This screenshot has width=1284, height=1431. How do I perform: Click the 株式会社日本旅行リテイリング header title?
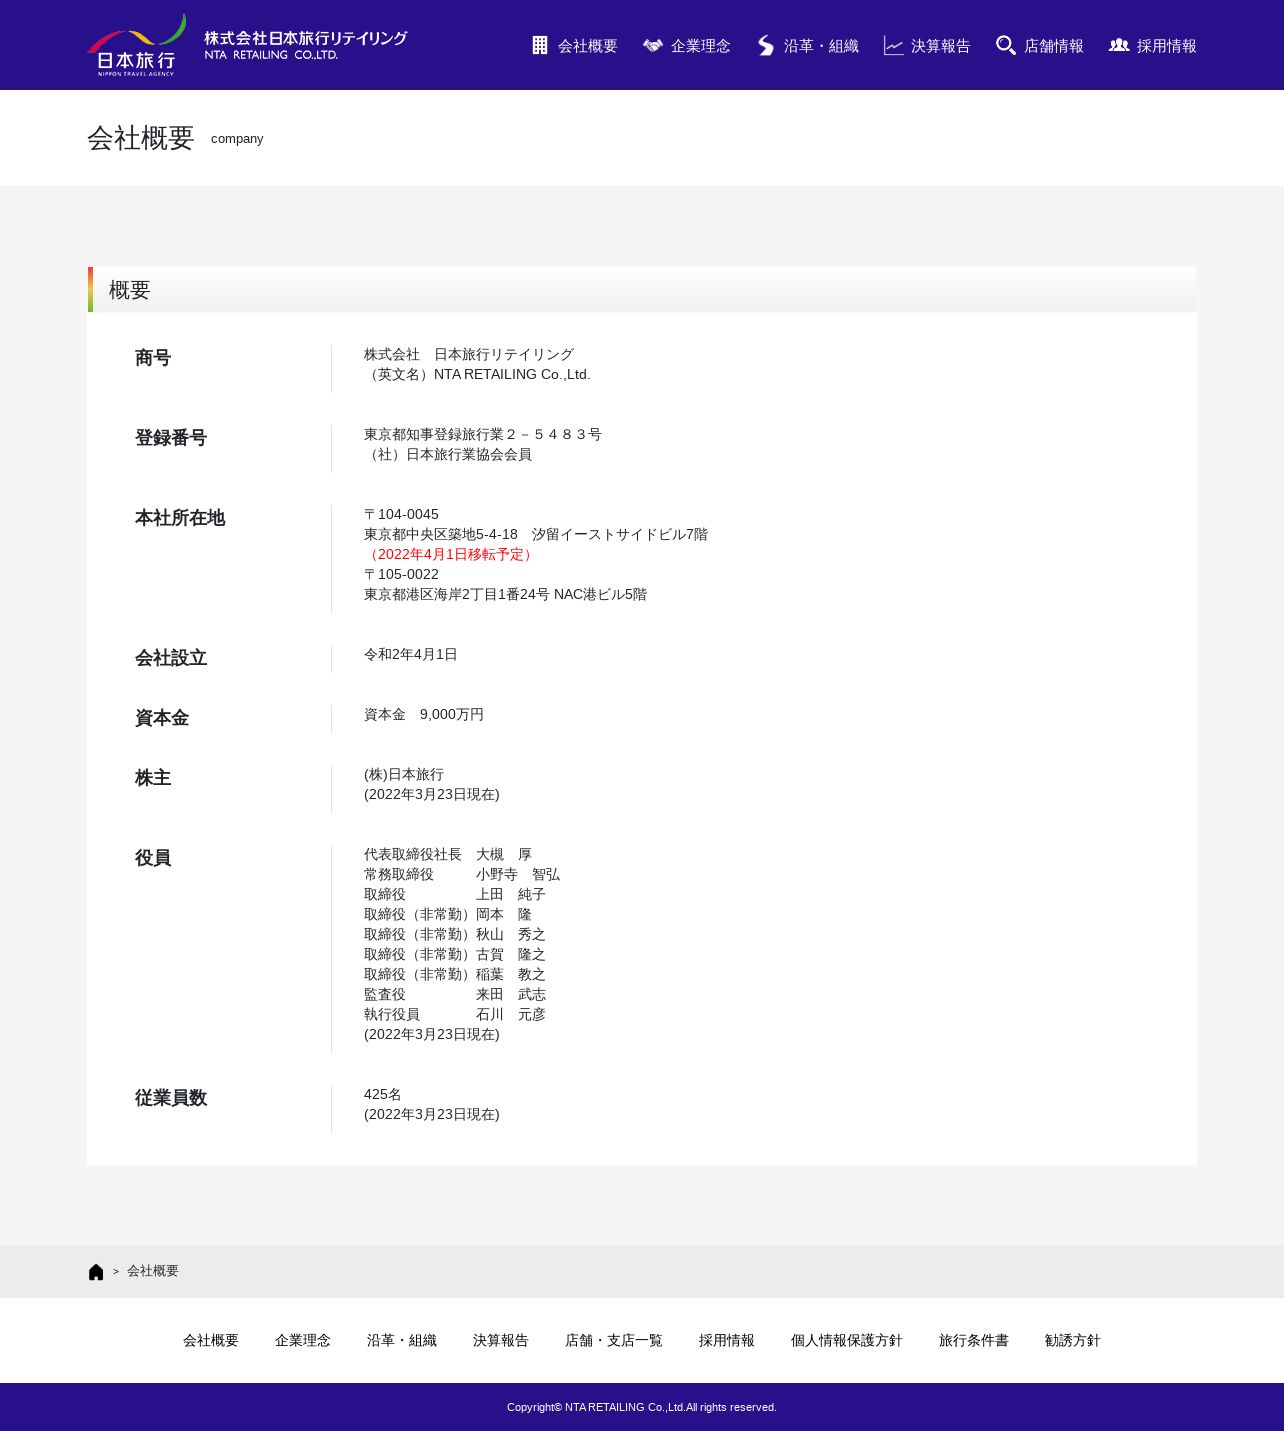pos(306,45)
